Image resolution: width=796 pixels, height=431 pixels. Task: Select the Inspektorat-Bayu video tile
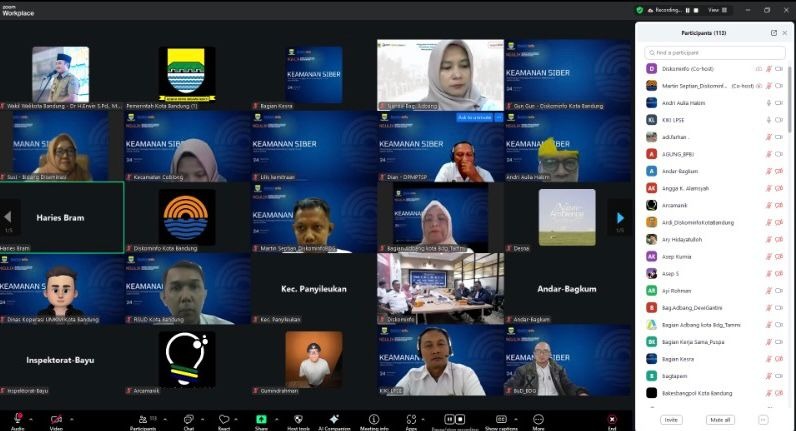click(x=61, y=360)
